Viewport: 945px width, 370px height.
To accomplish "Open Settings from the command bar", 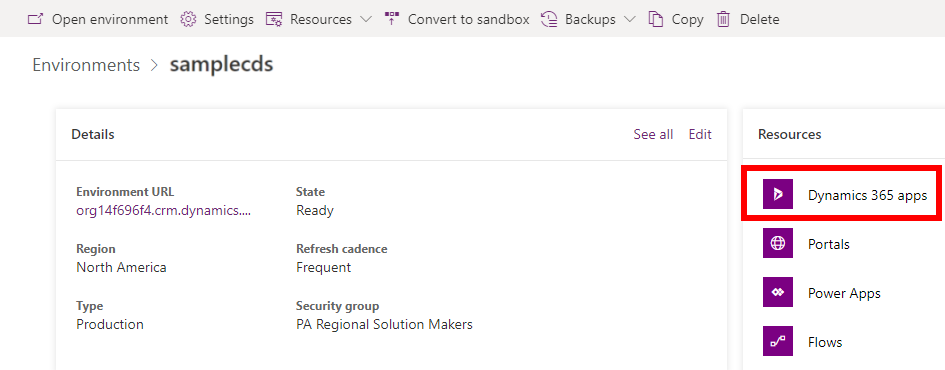I will (x=229, y=19).
